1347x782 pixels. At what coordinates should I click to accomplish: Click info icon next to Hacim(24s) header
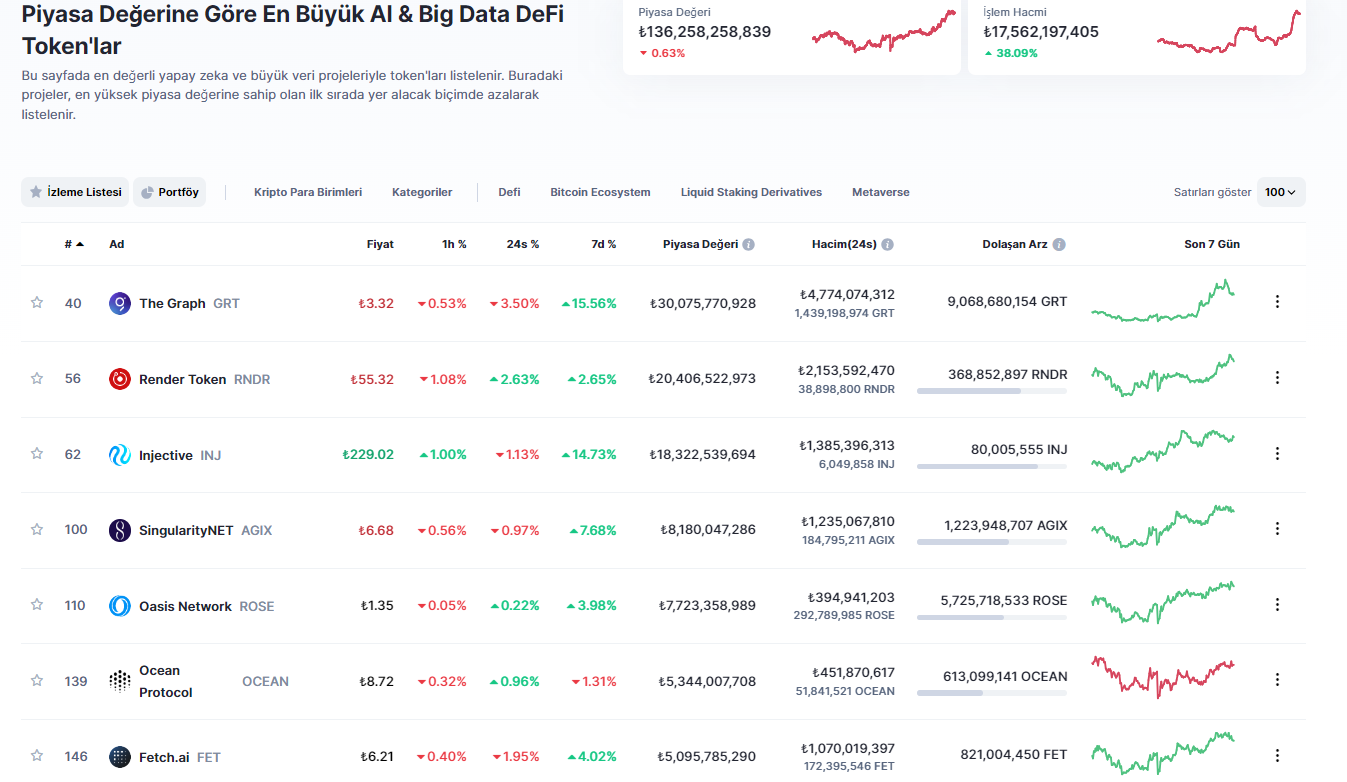[888, 244]
